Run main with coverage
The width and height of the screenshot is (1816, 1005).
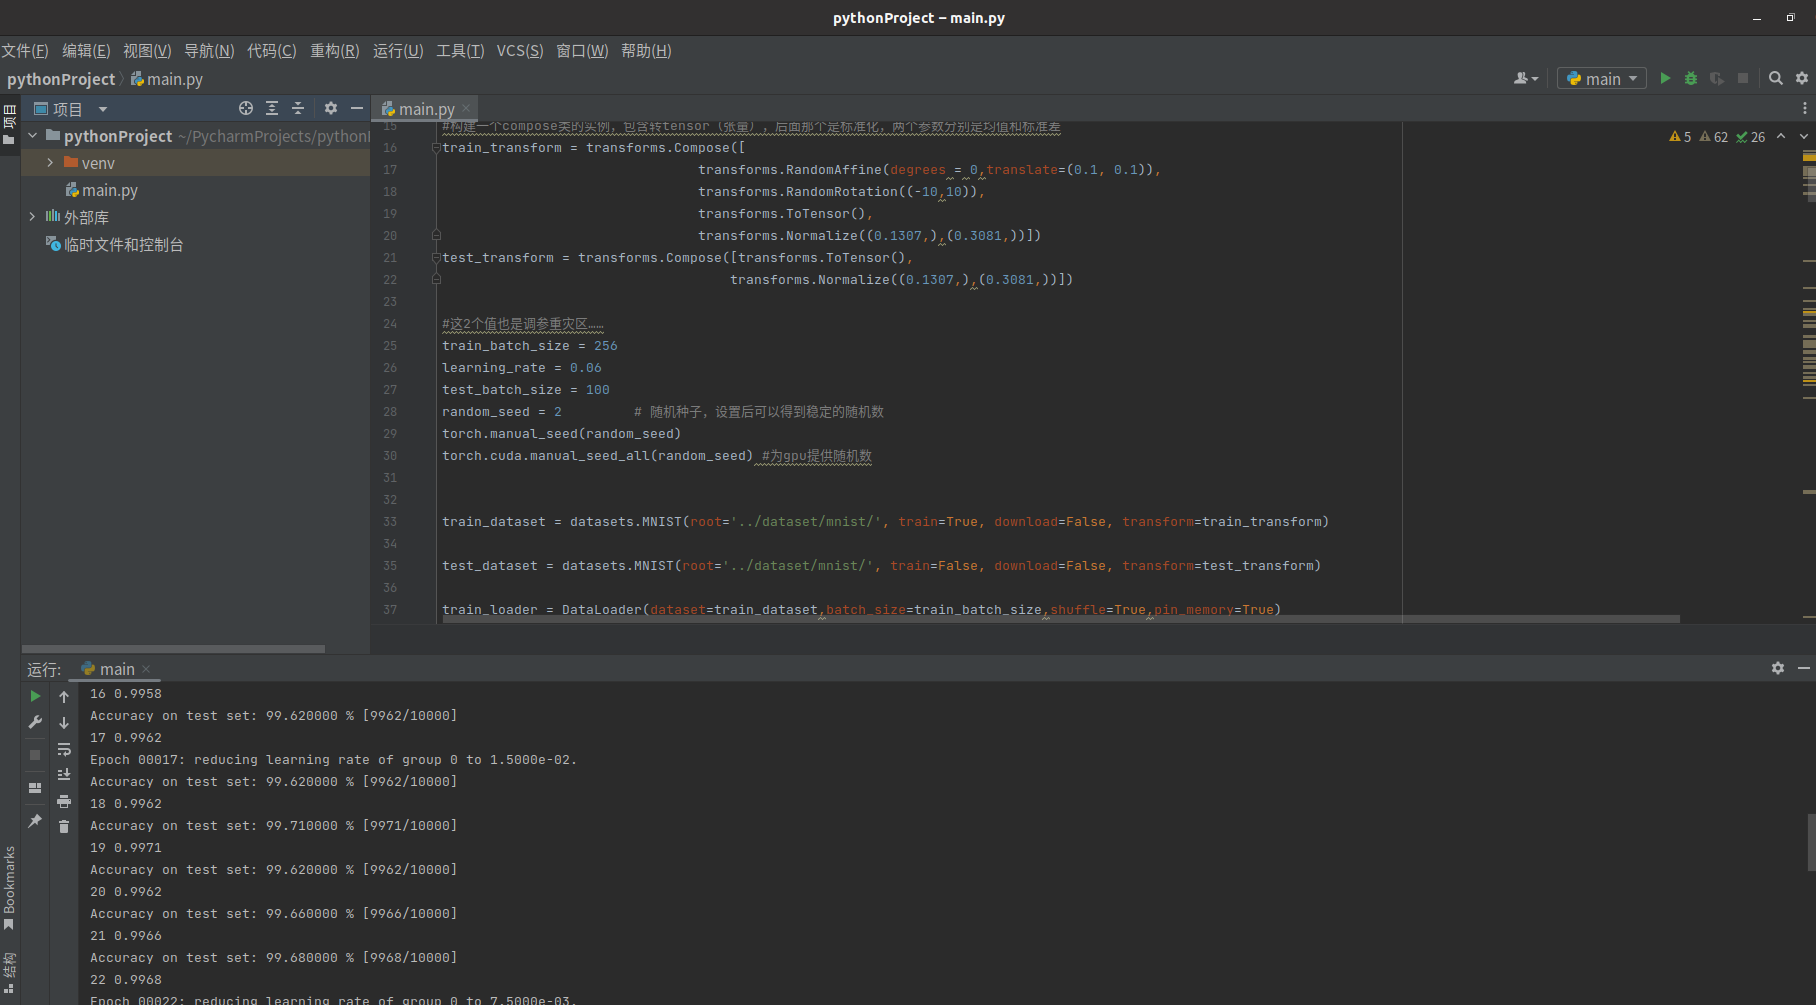[1716, 78]
